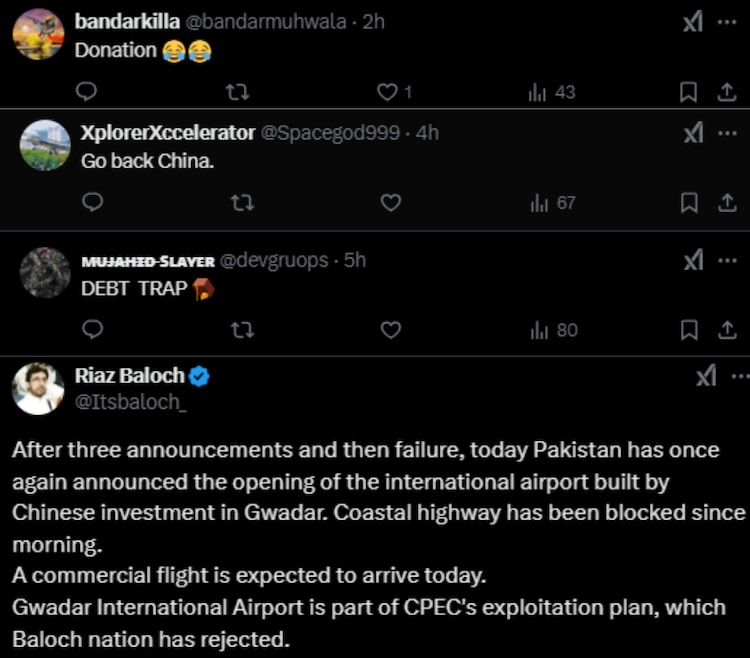The image size is (750, 658).
Task: Open Riaz Baloch's profile name link
Action: [130, 376]
